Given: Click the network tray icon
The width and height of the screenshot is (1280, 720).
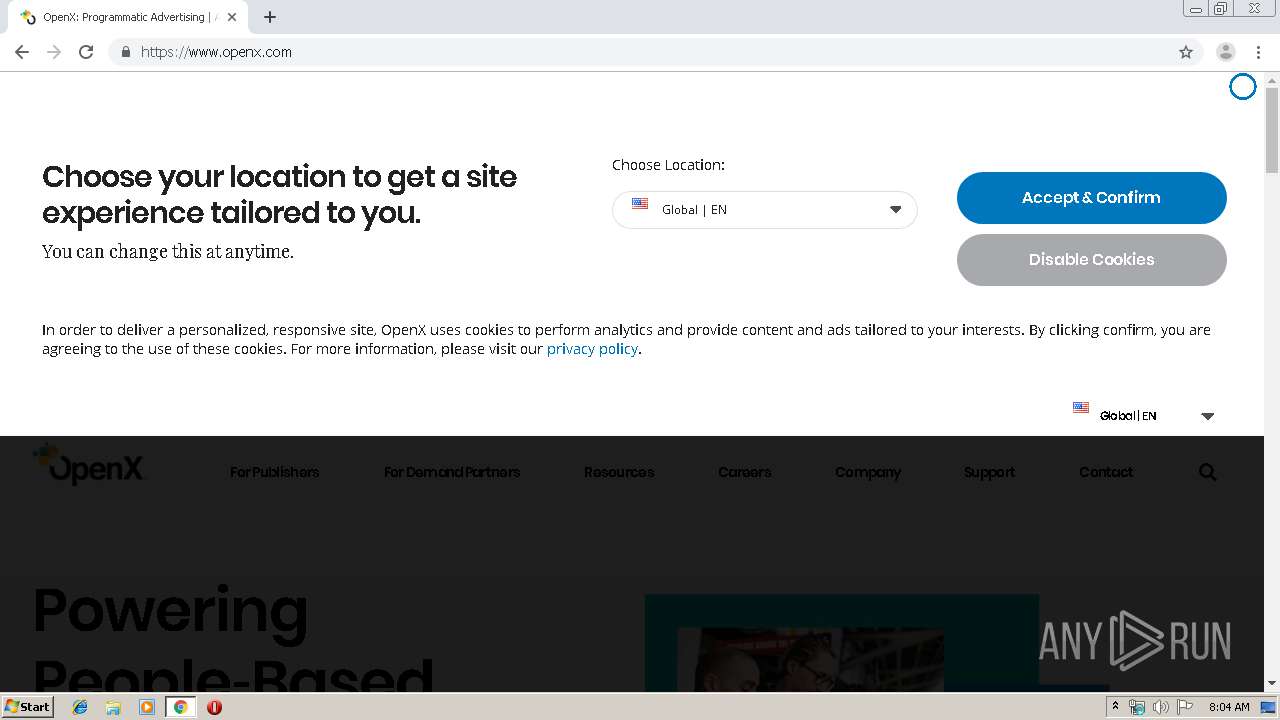Looking at the screenshot, I should click(1137, 707).
